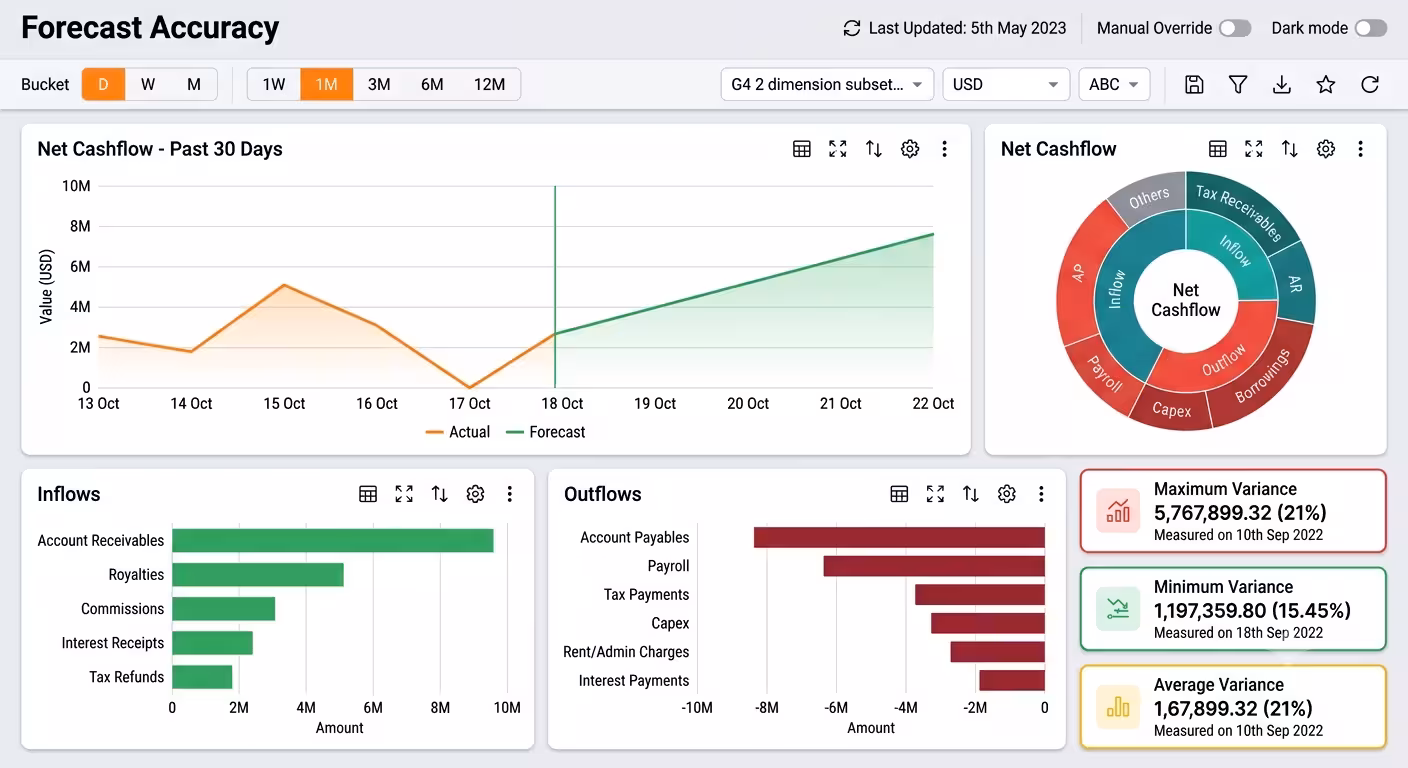Screen dimensions: 1408x768
Task: Click the Payroll outflow bar
Action: coord(934,566)
